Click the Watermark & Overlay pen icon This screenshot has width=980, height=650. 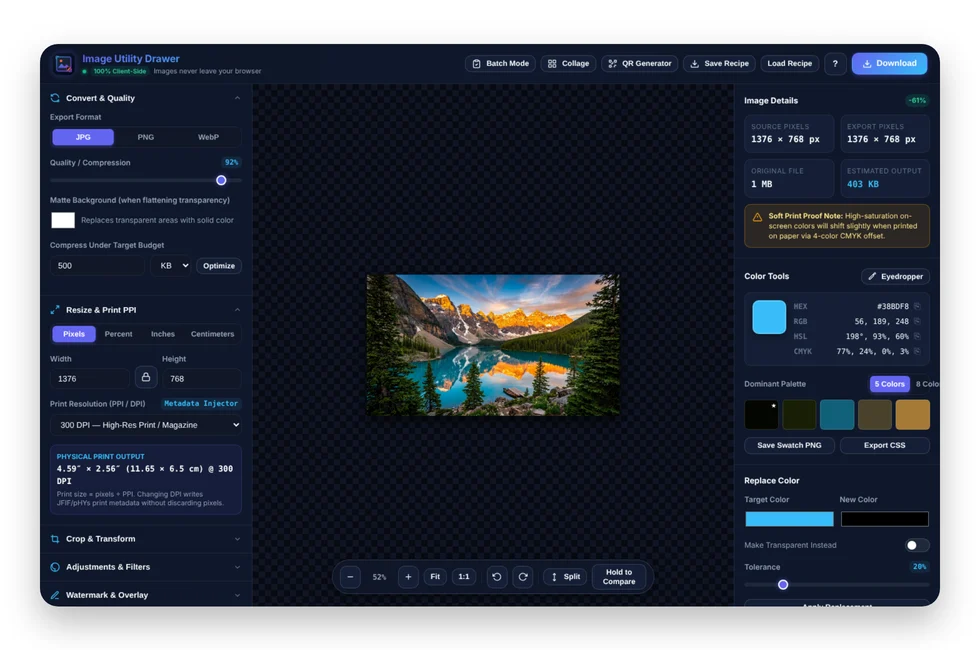(55, 595)
